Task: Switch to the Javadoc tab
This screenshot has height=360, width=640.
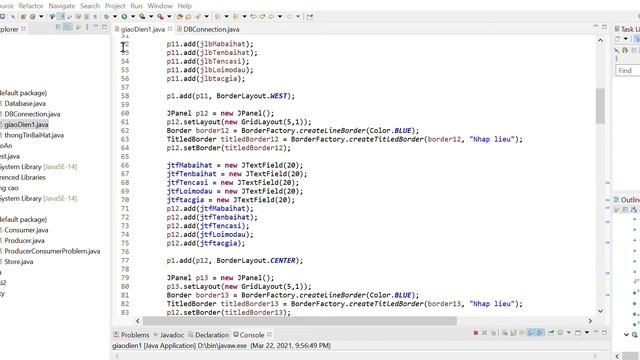Action: click(x=169, y=335)
